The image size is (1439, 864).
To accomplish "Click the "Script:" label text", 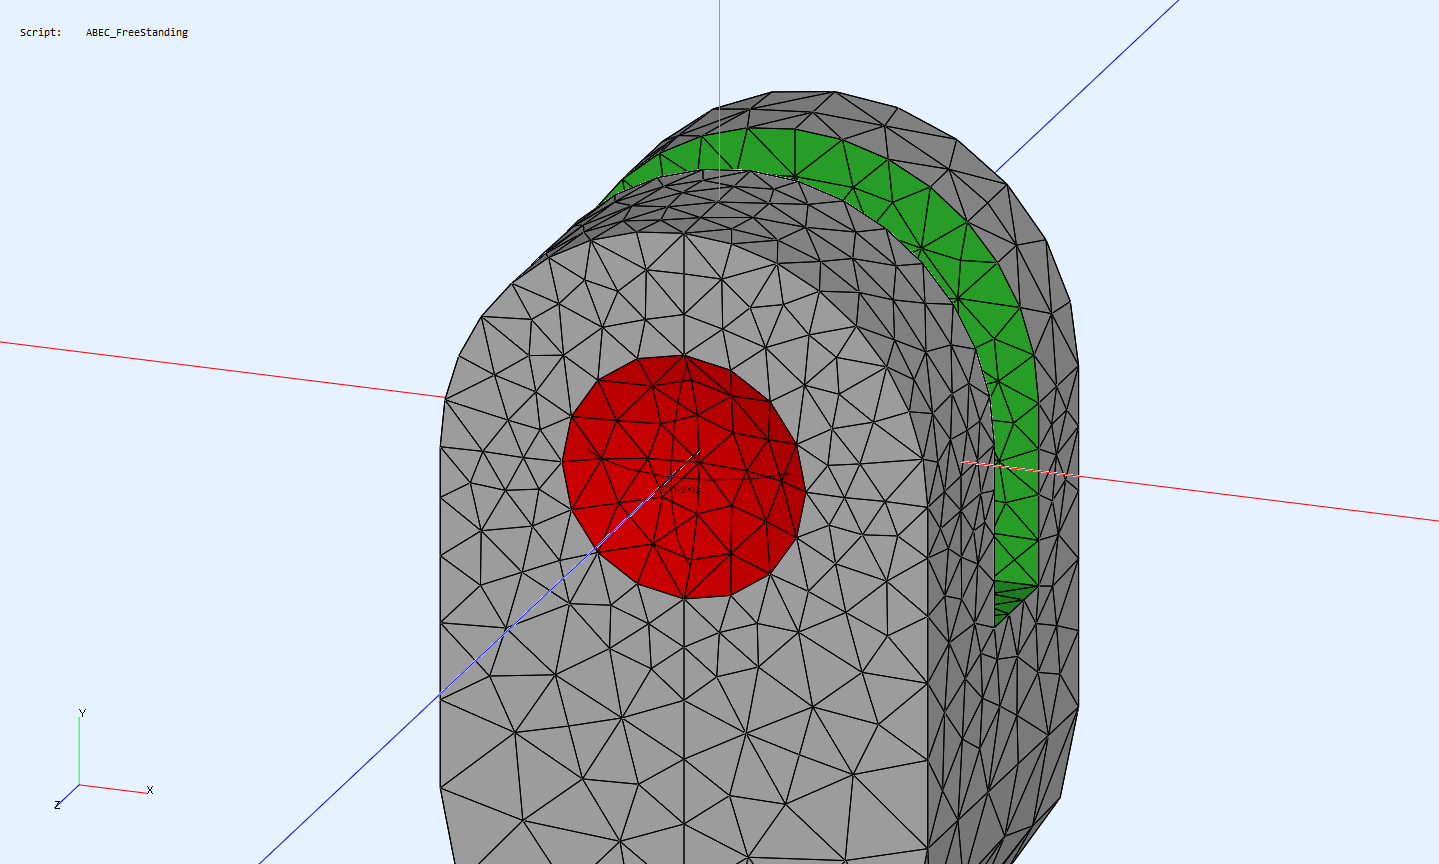I will (41, 33).
